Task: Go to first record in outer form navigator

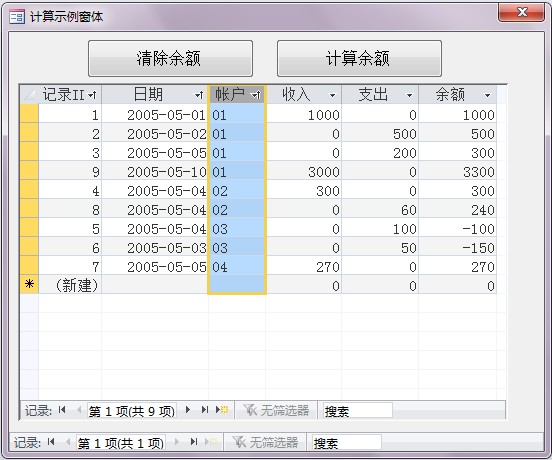Action: [x=51, y=442]
